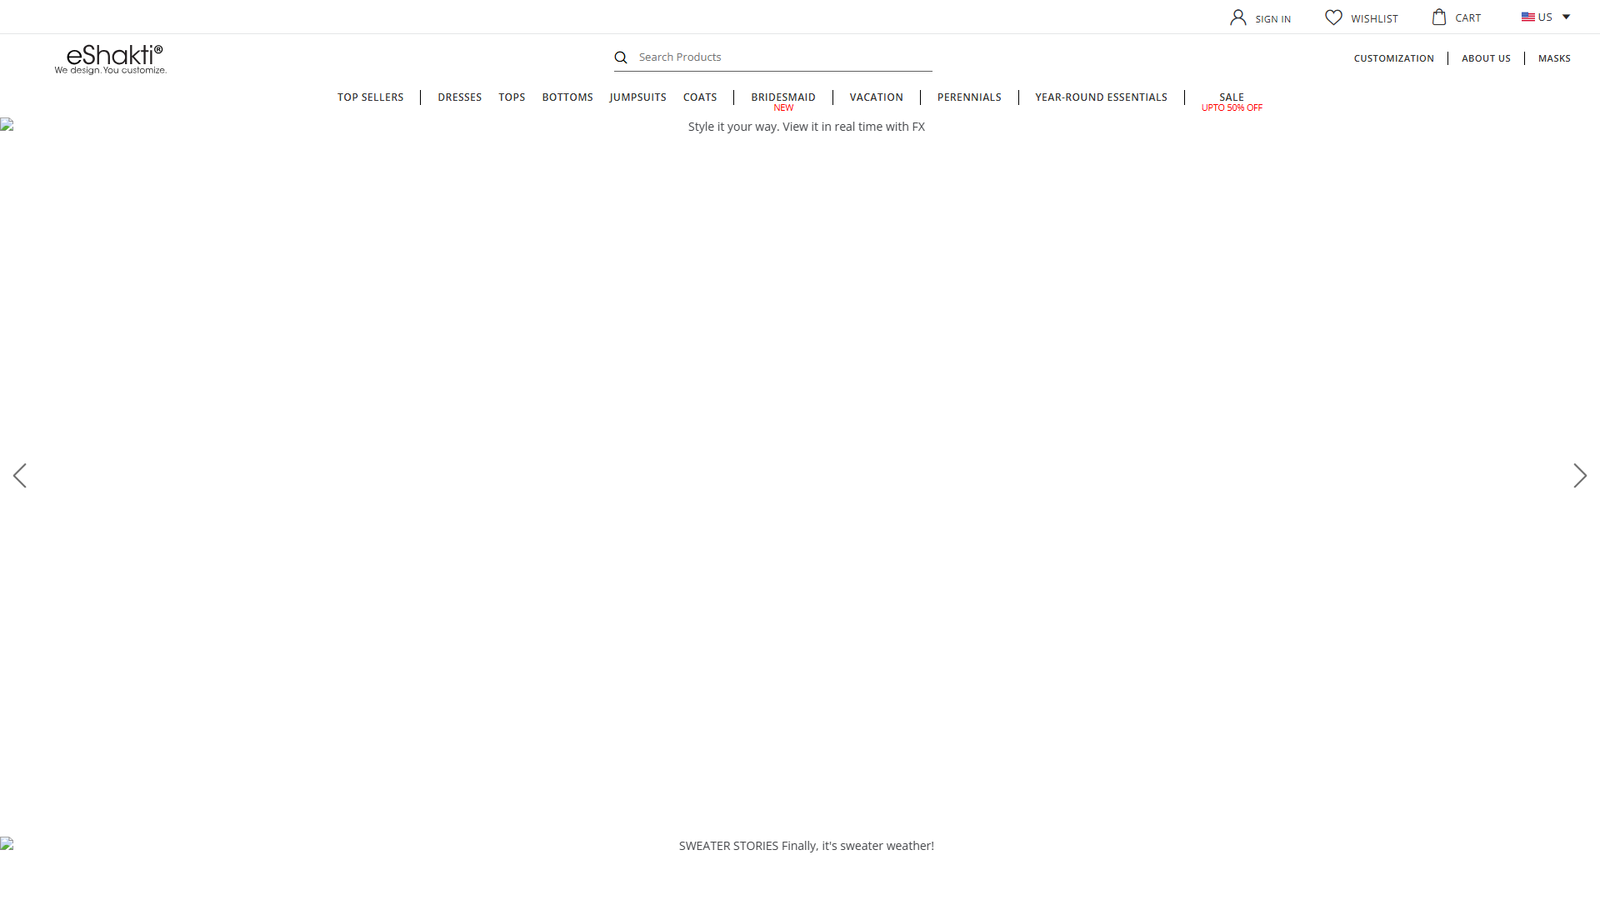
Task: Advance carousel with right arrow
Action: (x=1579, y=476)
